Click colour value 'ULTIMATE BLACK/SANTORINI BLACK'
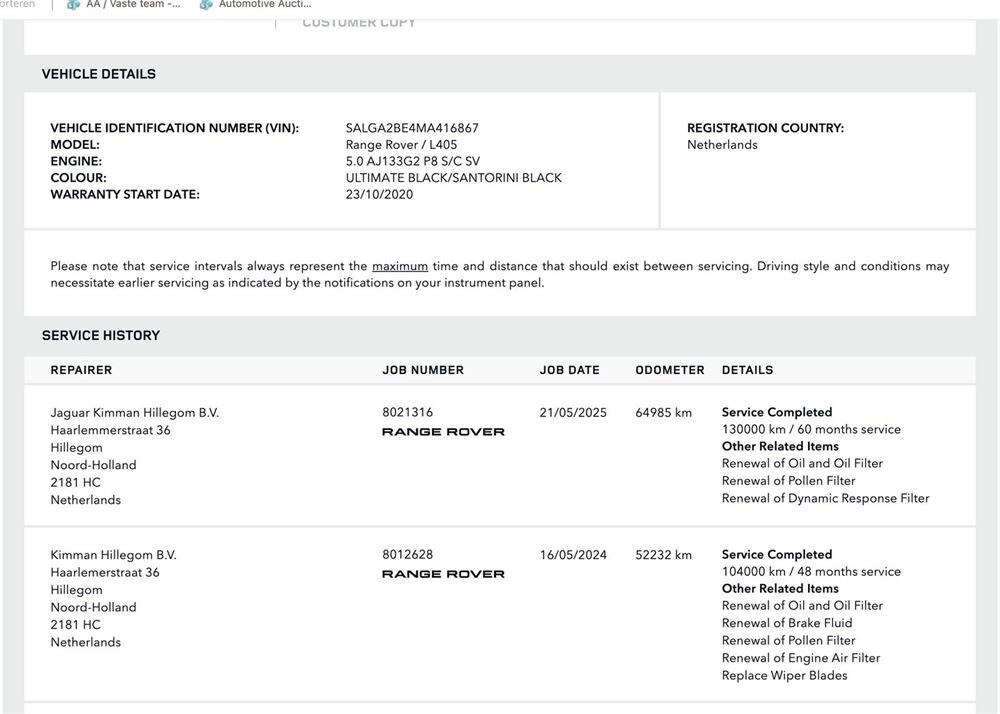Image resolution: width=1000 pixels, height=714 pixels. coord(453,178)
